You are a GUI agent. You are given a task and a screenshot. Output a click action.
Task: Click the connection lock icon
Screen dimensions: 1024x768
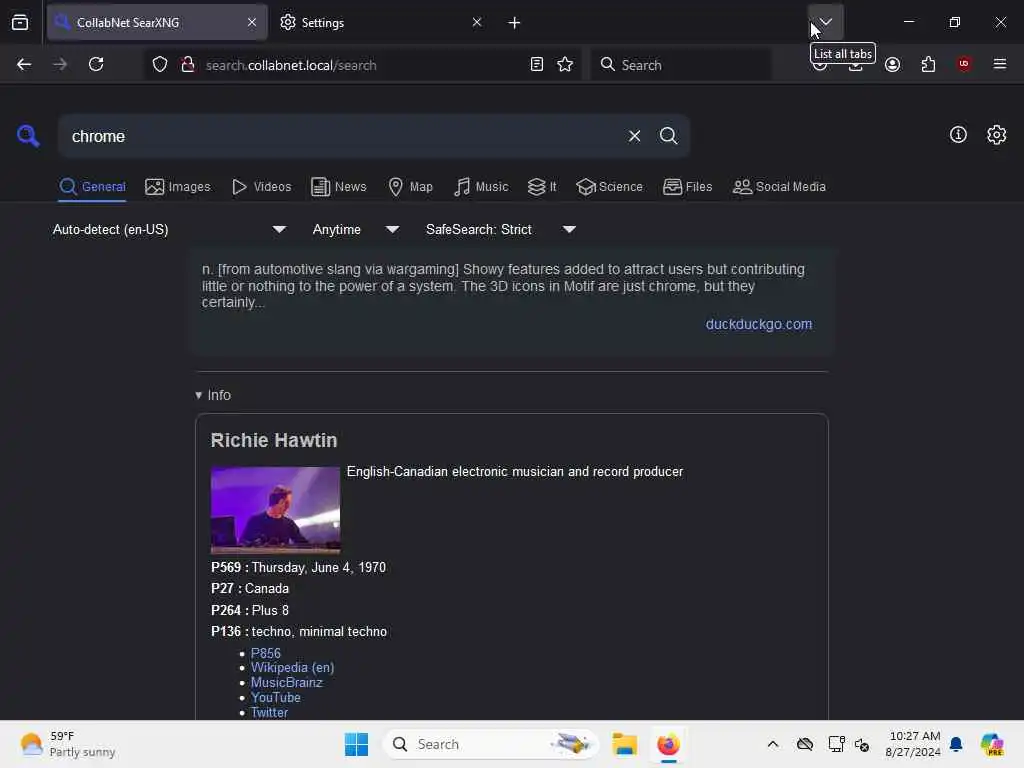click(x=188, y=64)
